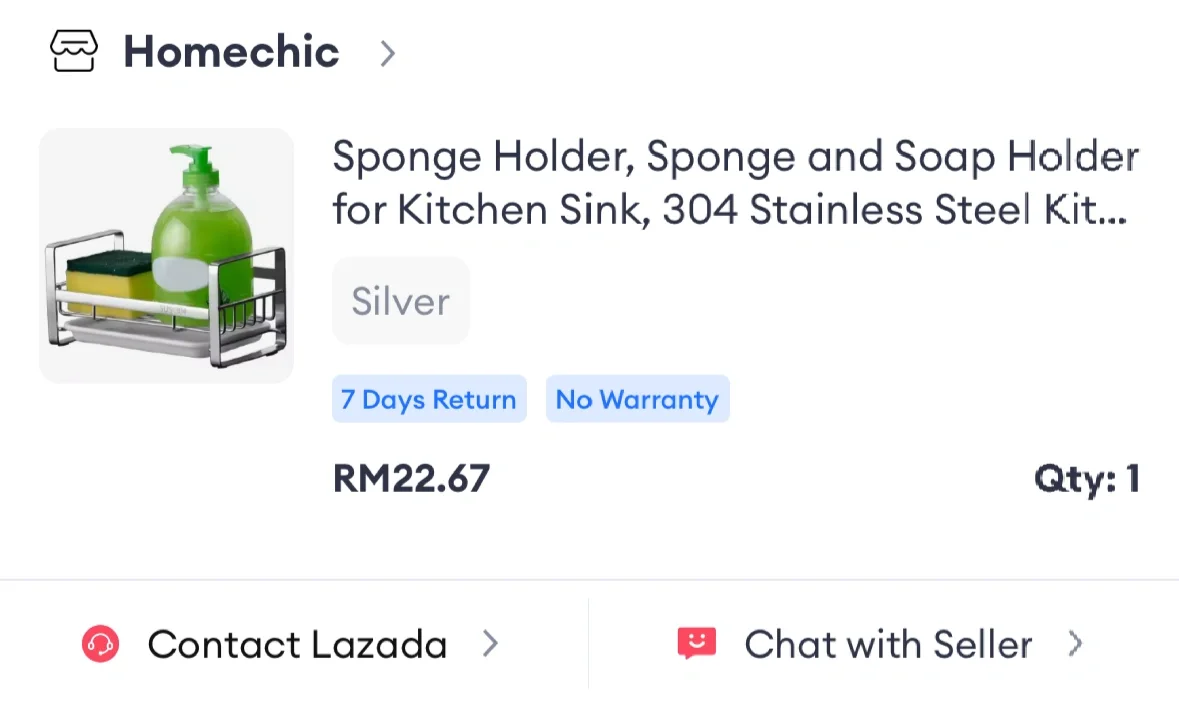The image size is (1179, 703).
Task: Expand store page via chevron beside Homechic
Action: [x=388, y=53]
